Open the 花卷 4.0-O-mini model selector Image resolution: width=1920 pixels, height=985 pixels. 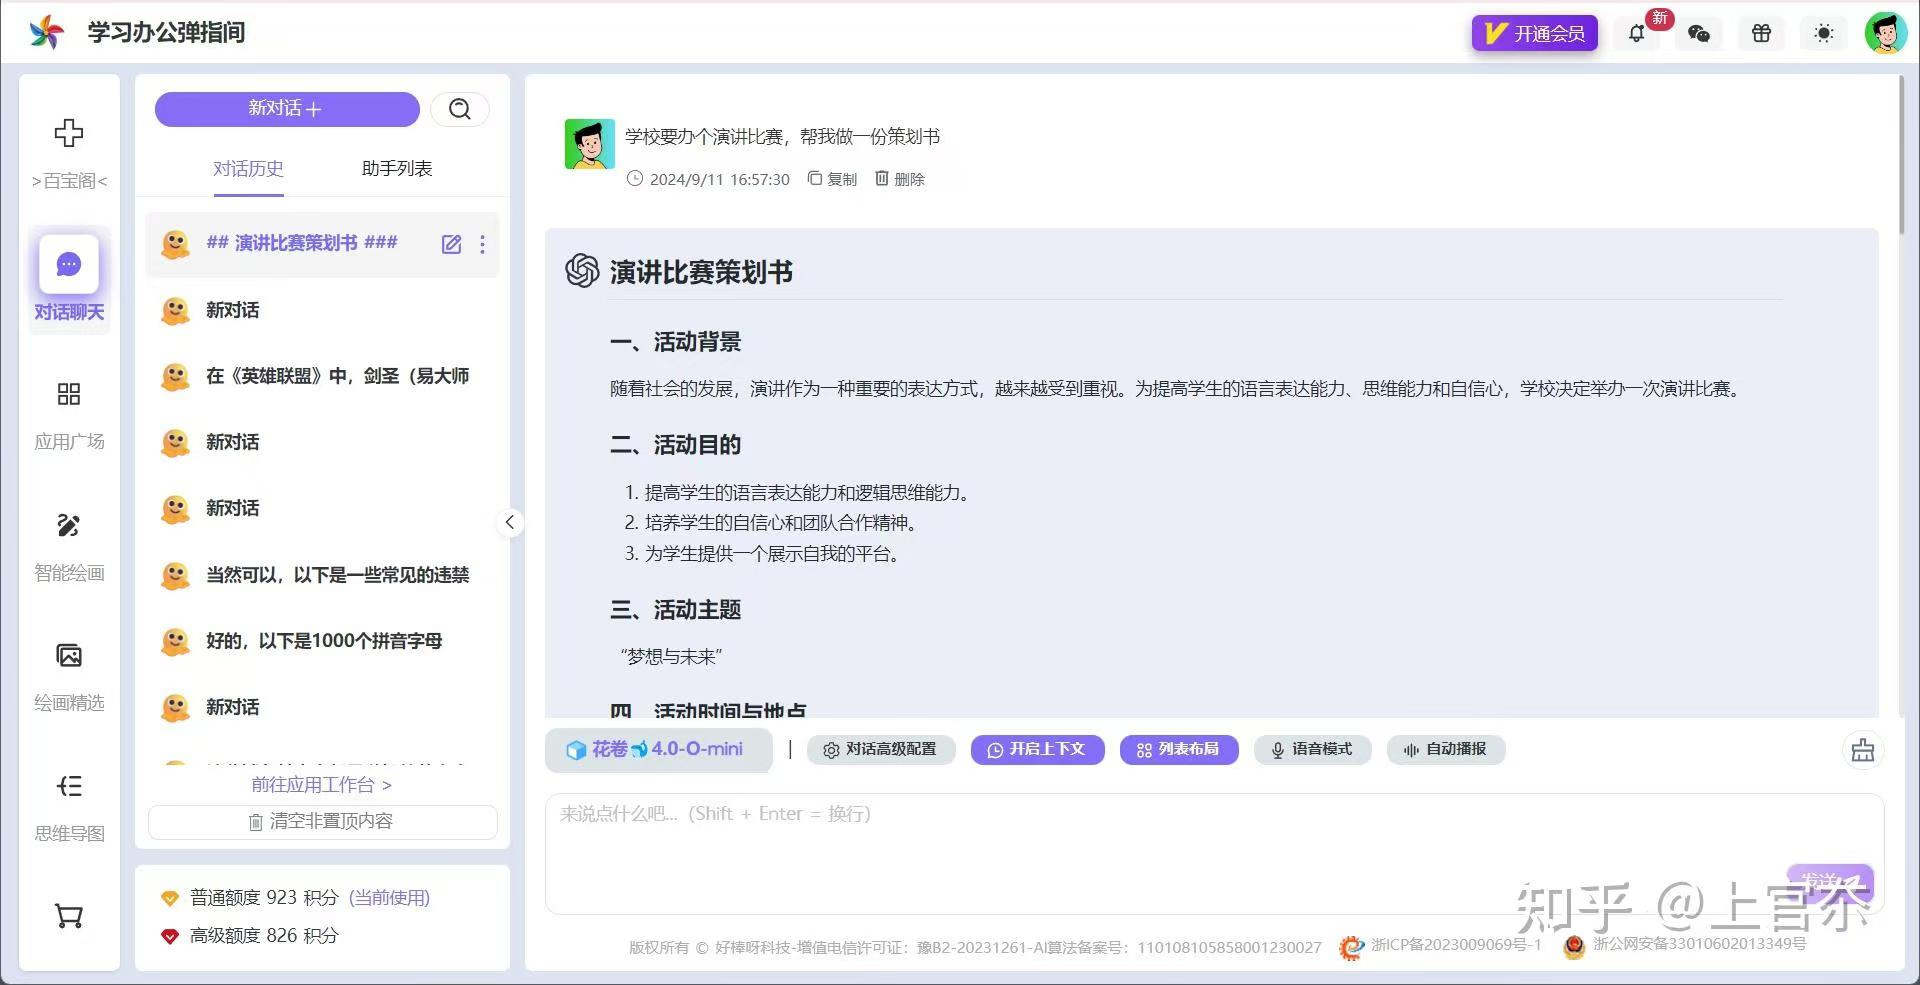pyautogui.click(x=658, y=750)
